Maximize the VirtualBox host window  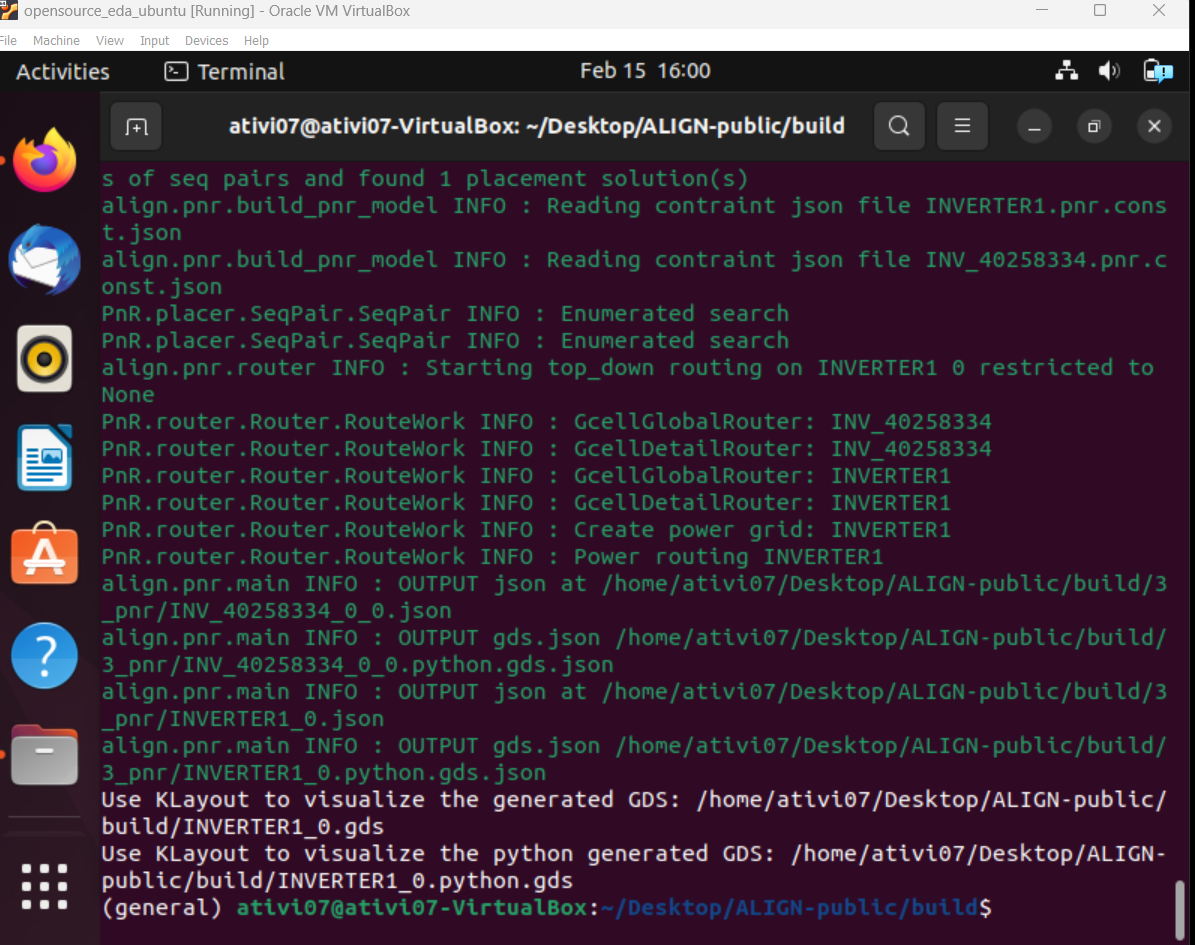(1100, 11)
